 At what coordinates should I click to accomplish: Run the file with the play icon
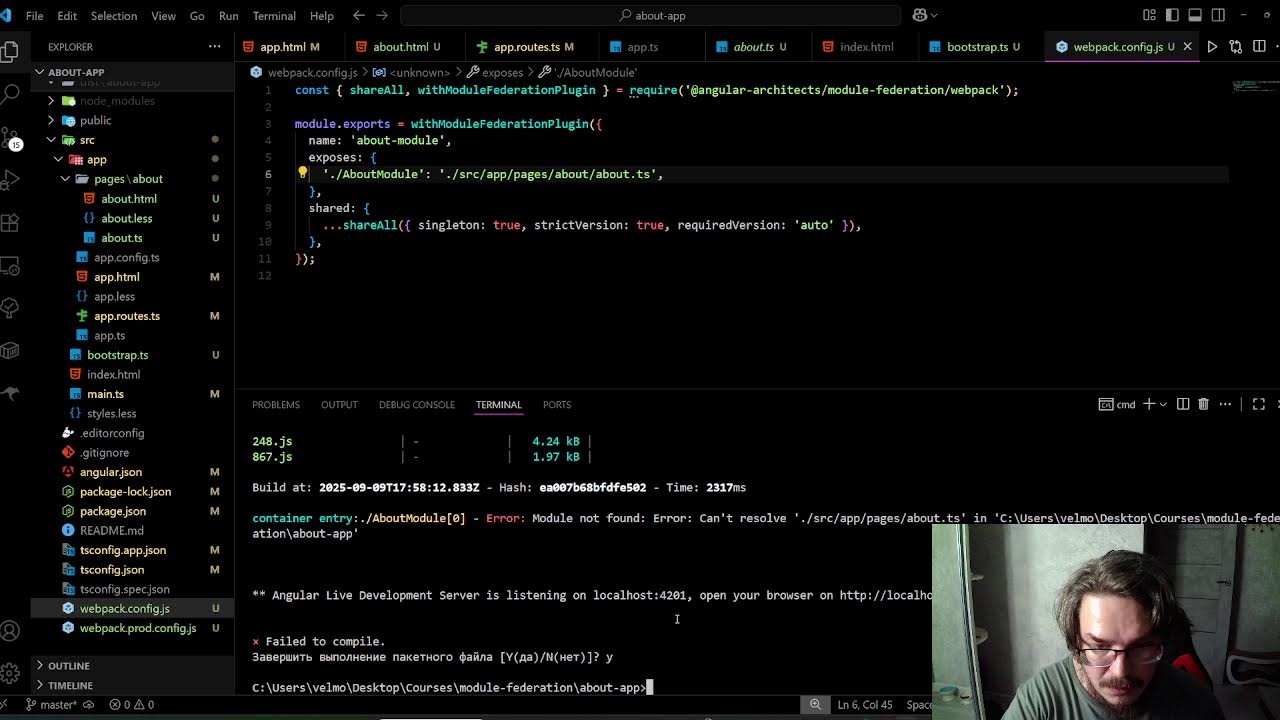pyautogui.click(x=1212, y=47)
